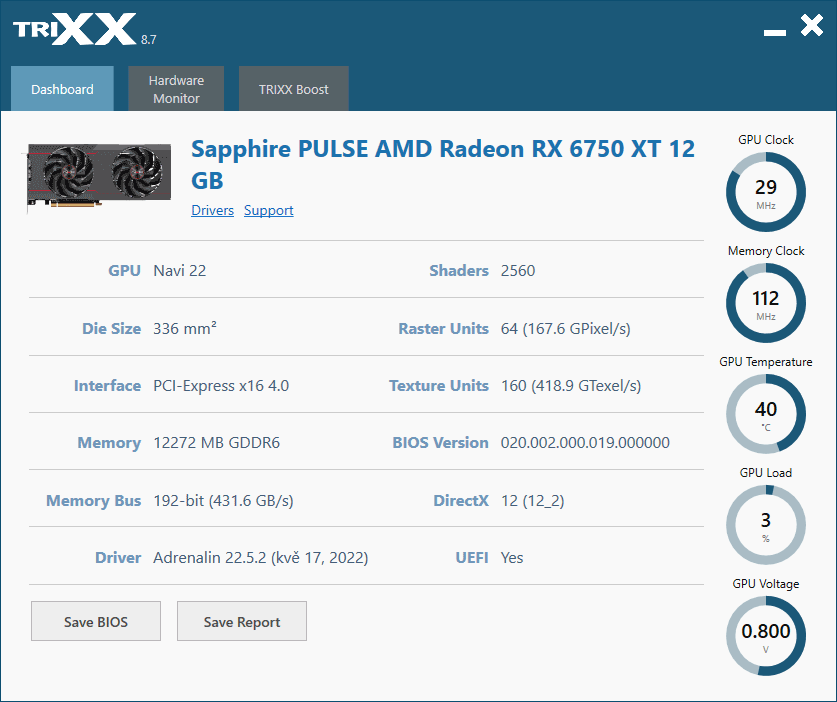
Task: Click the Interface value 'PCI-Express x16 4.0'
Action: pyautogui.click(x=221, y=385)
